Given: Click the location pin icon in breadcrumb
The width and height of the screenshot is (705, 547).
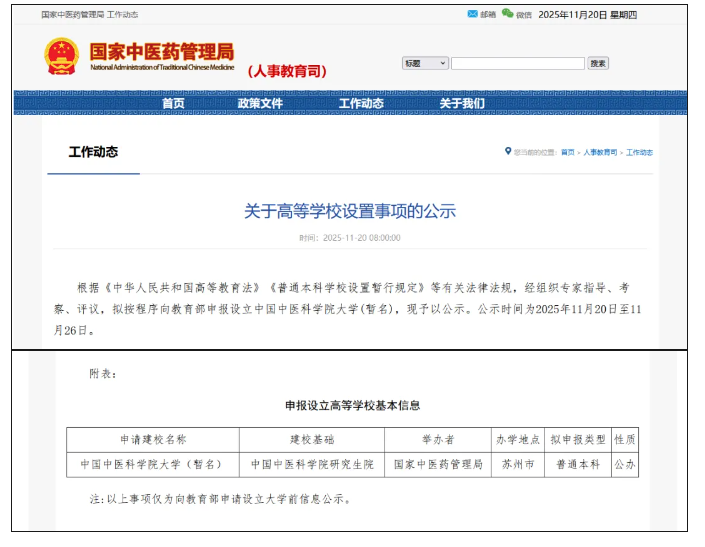Looking at the screenshot, I should (508, 152).
